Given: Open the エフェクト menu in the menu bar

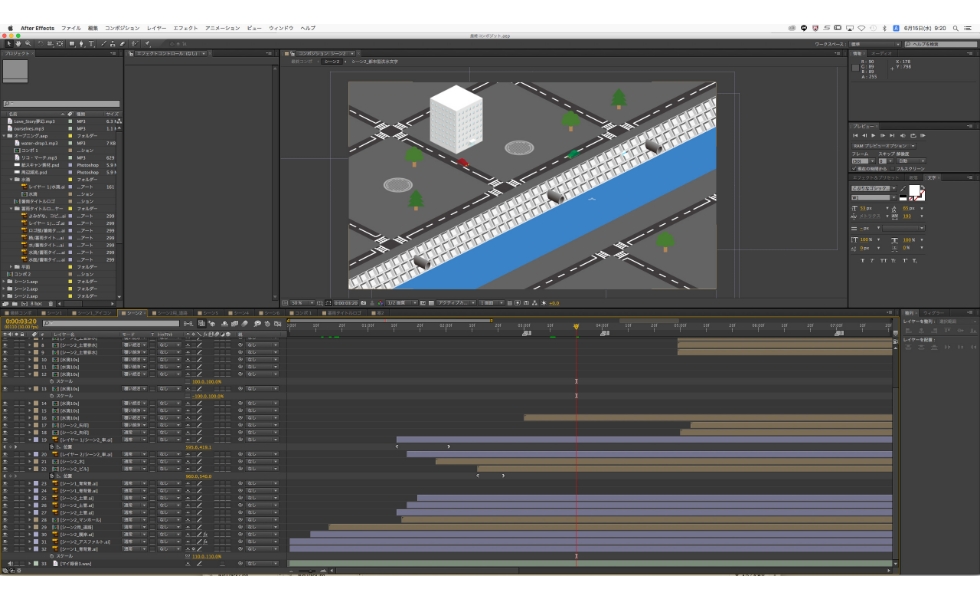Looking at the screenshot, I should [x=185, y=28].
